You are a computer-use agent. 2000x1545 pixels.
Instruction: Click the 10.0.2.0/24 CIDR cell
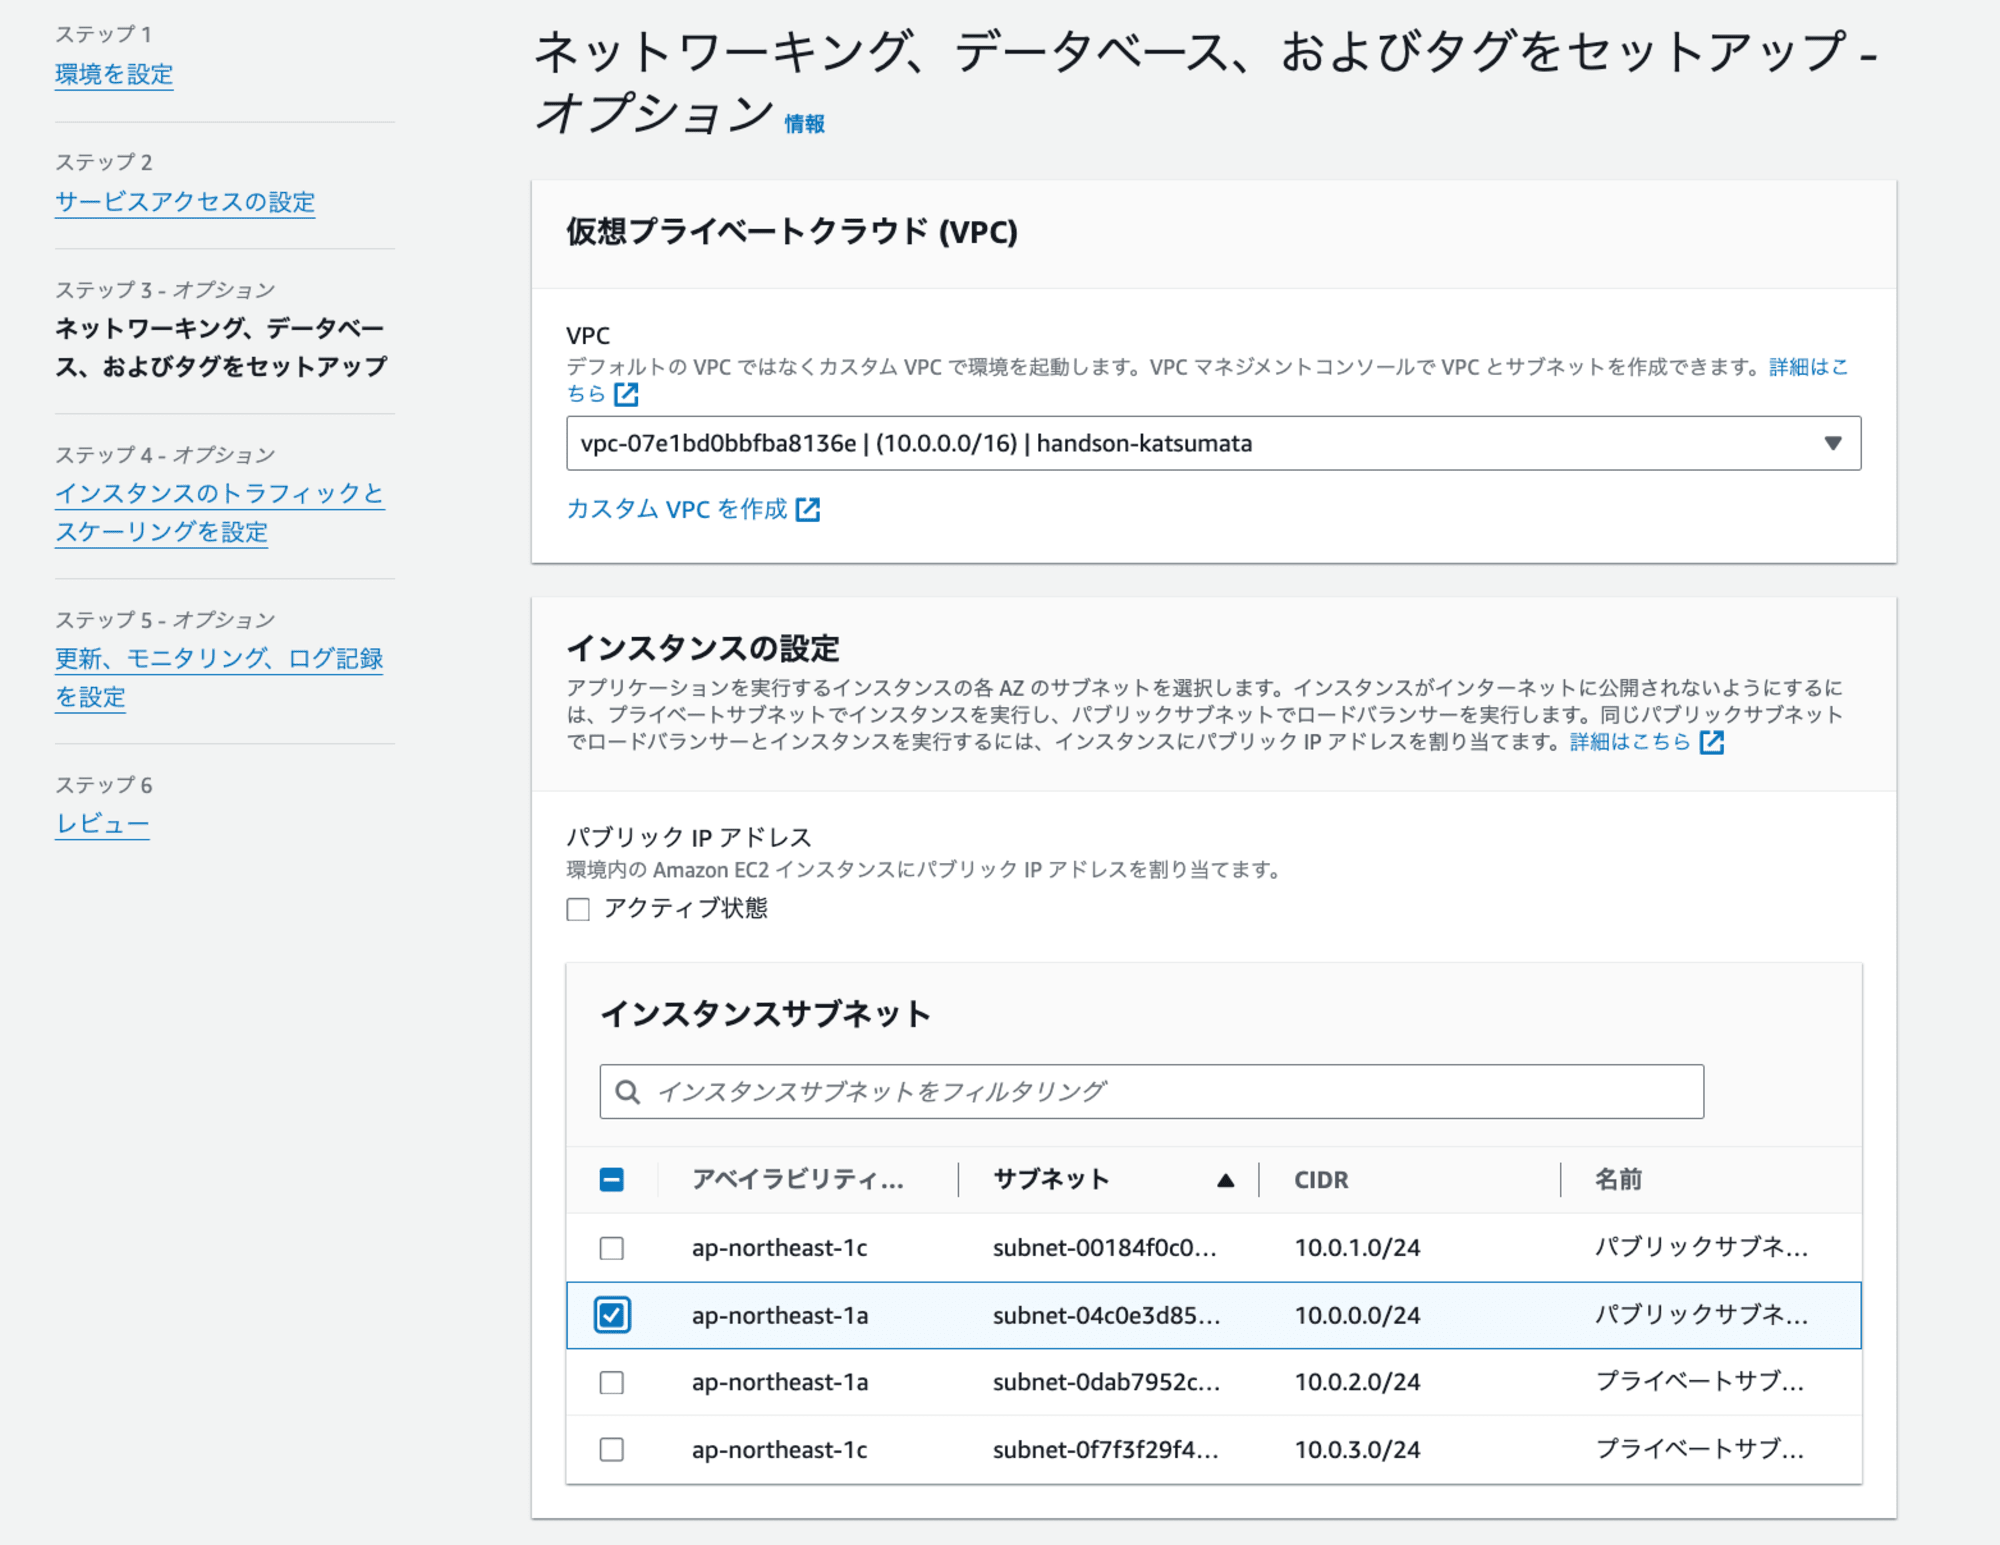(1357, 1382)
